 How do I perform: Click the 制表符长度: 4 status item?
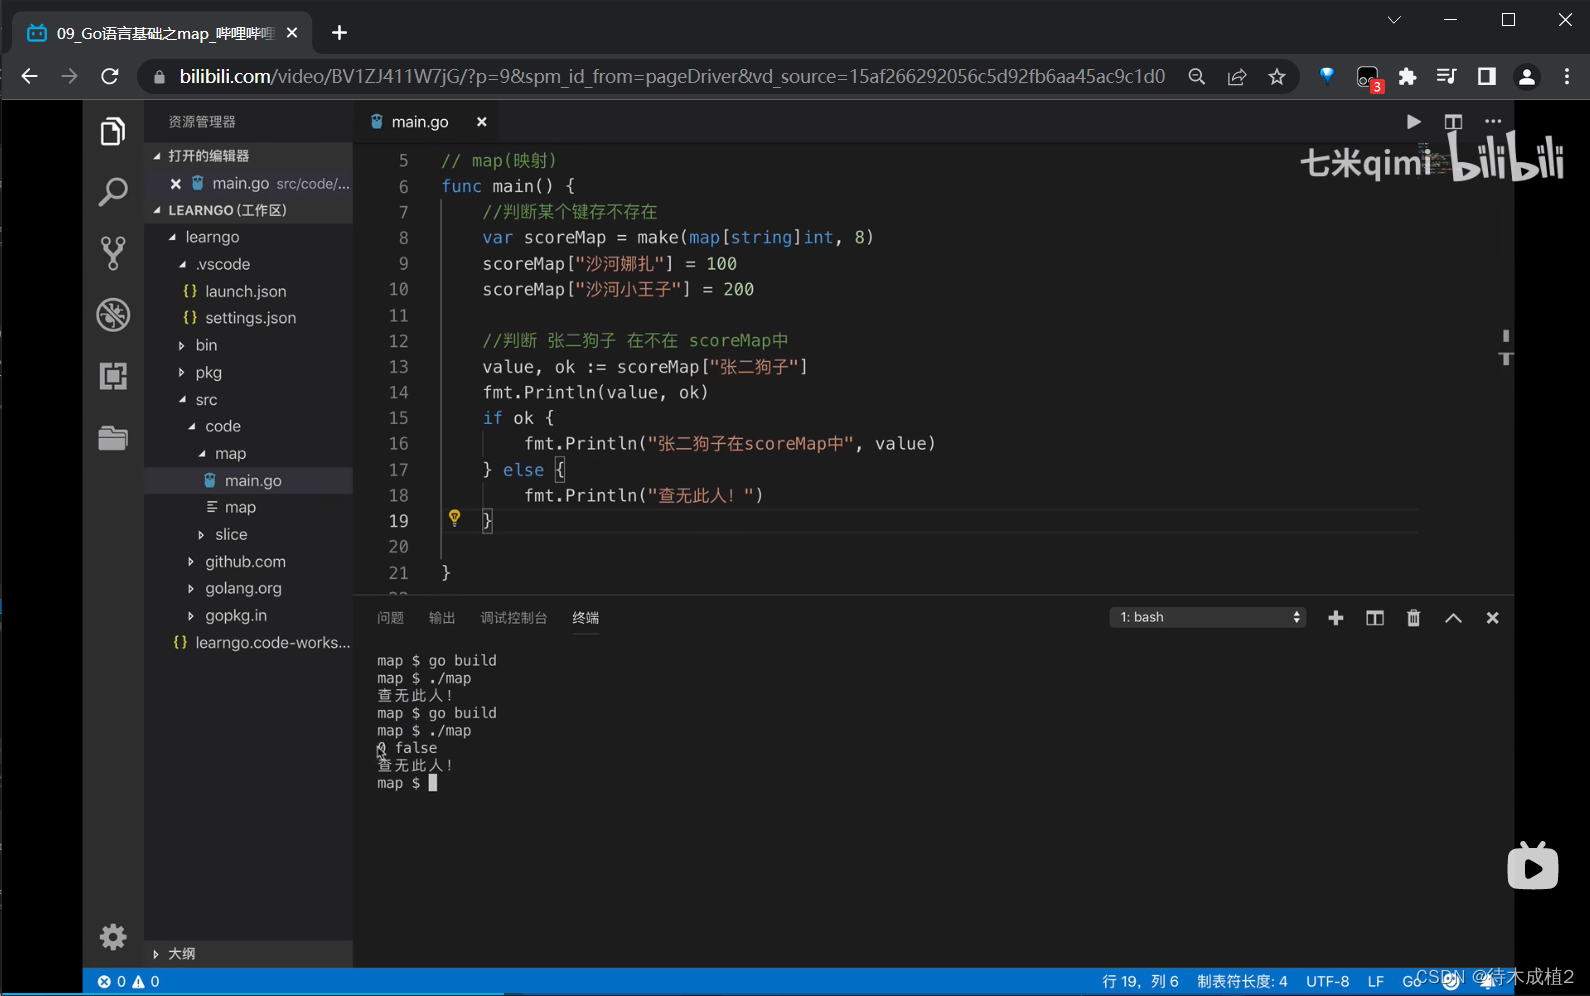(1242, 982)
